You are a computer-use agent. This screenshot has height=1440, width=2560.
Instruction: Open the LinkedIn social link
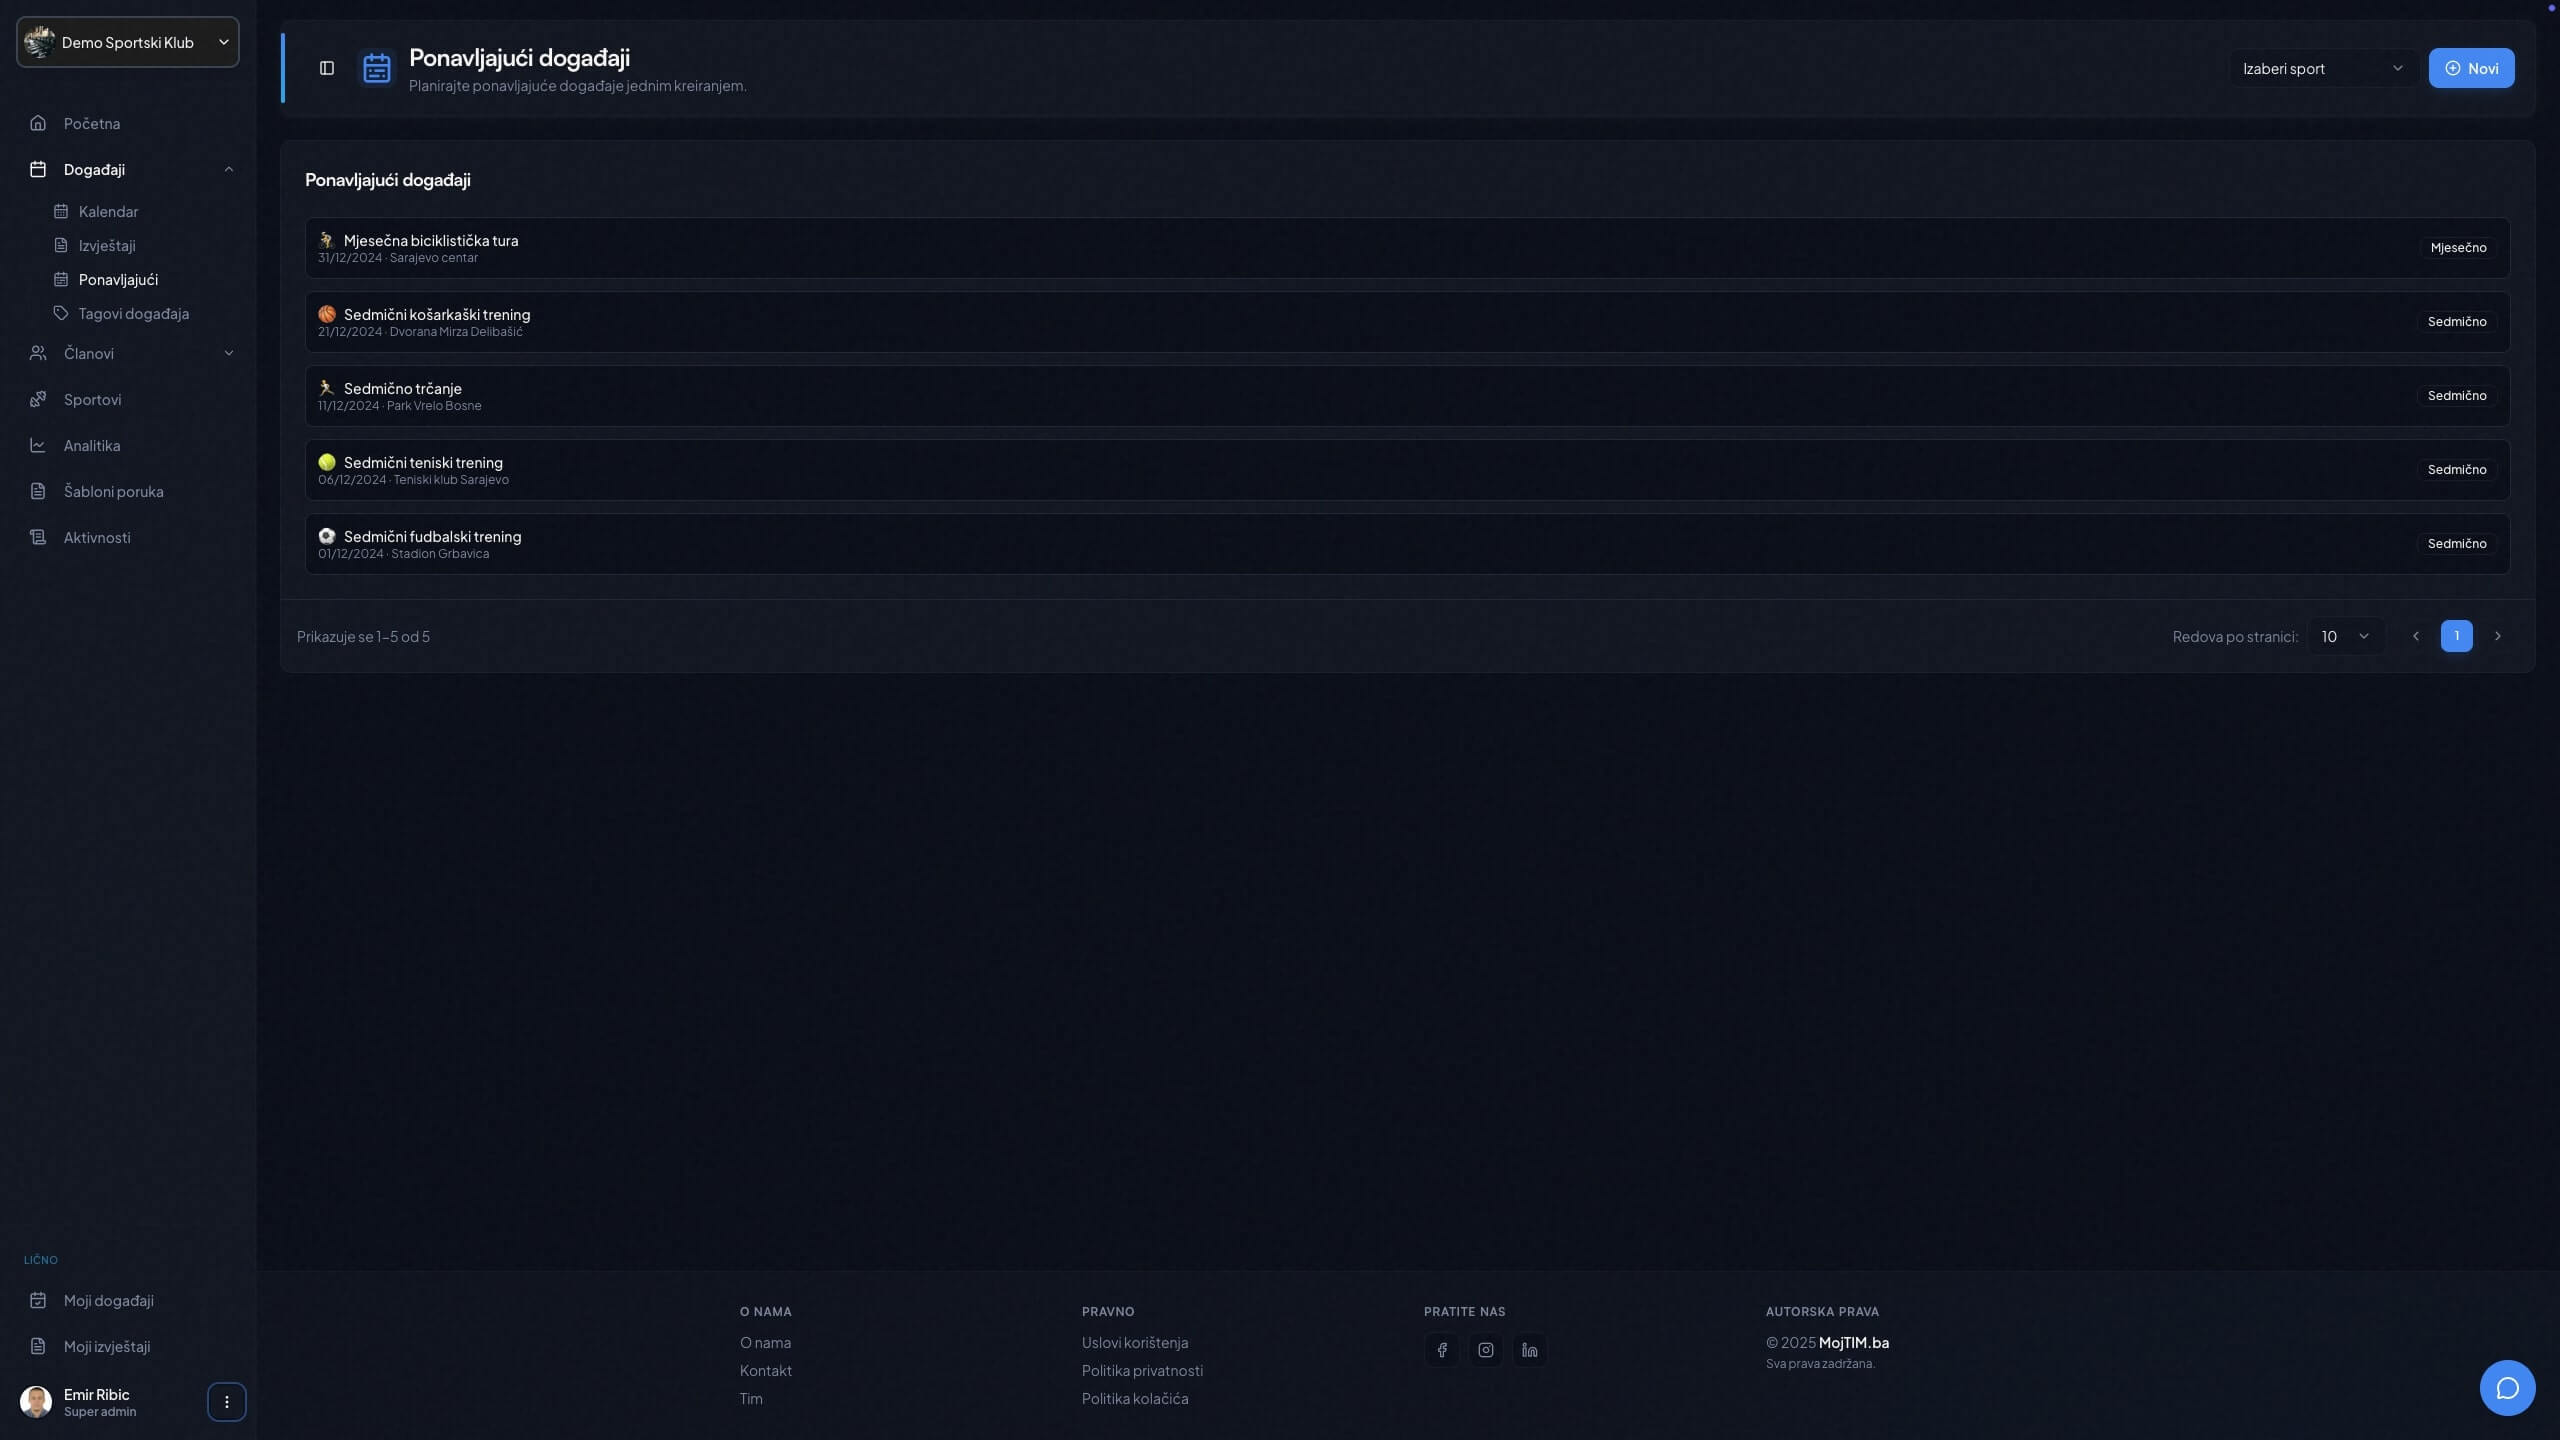[x=1530, y=1350]
